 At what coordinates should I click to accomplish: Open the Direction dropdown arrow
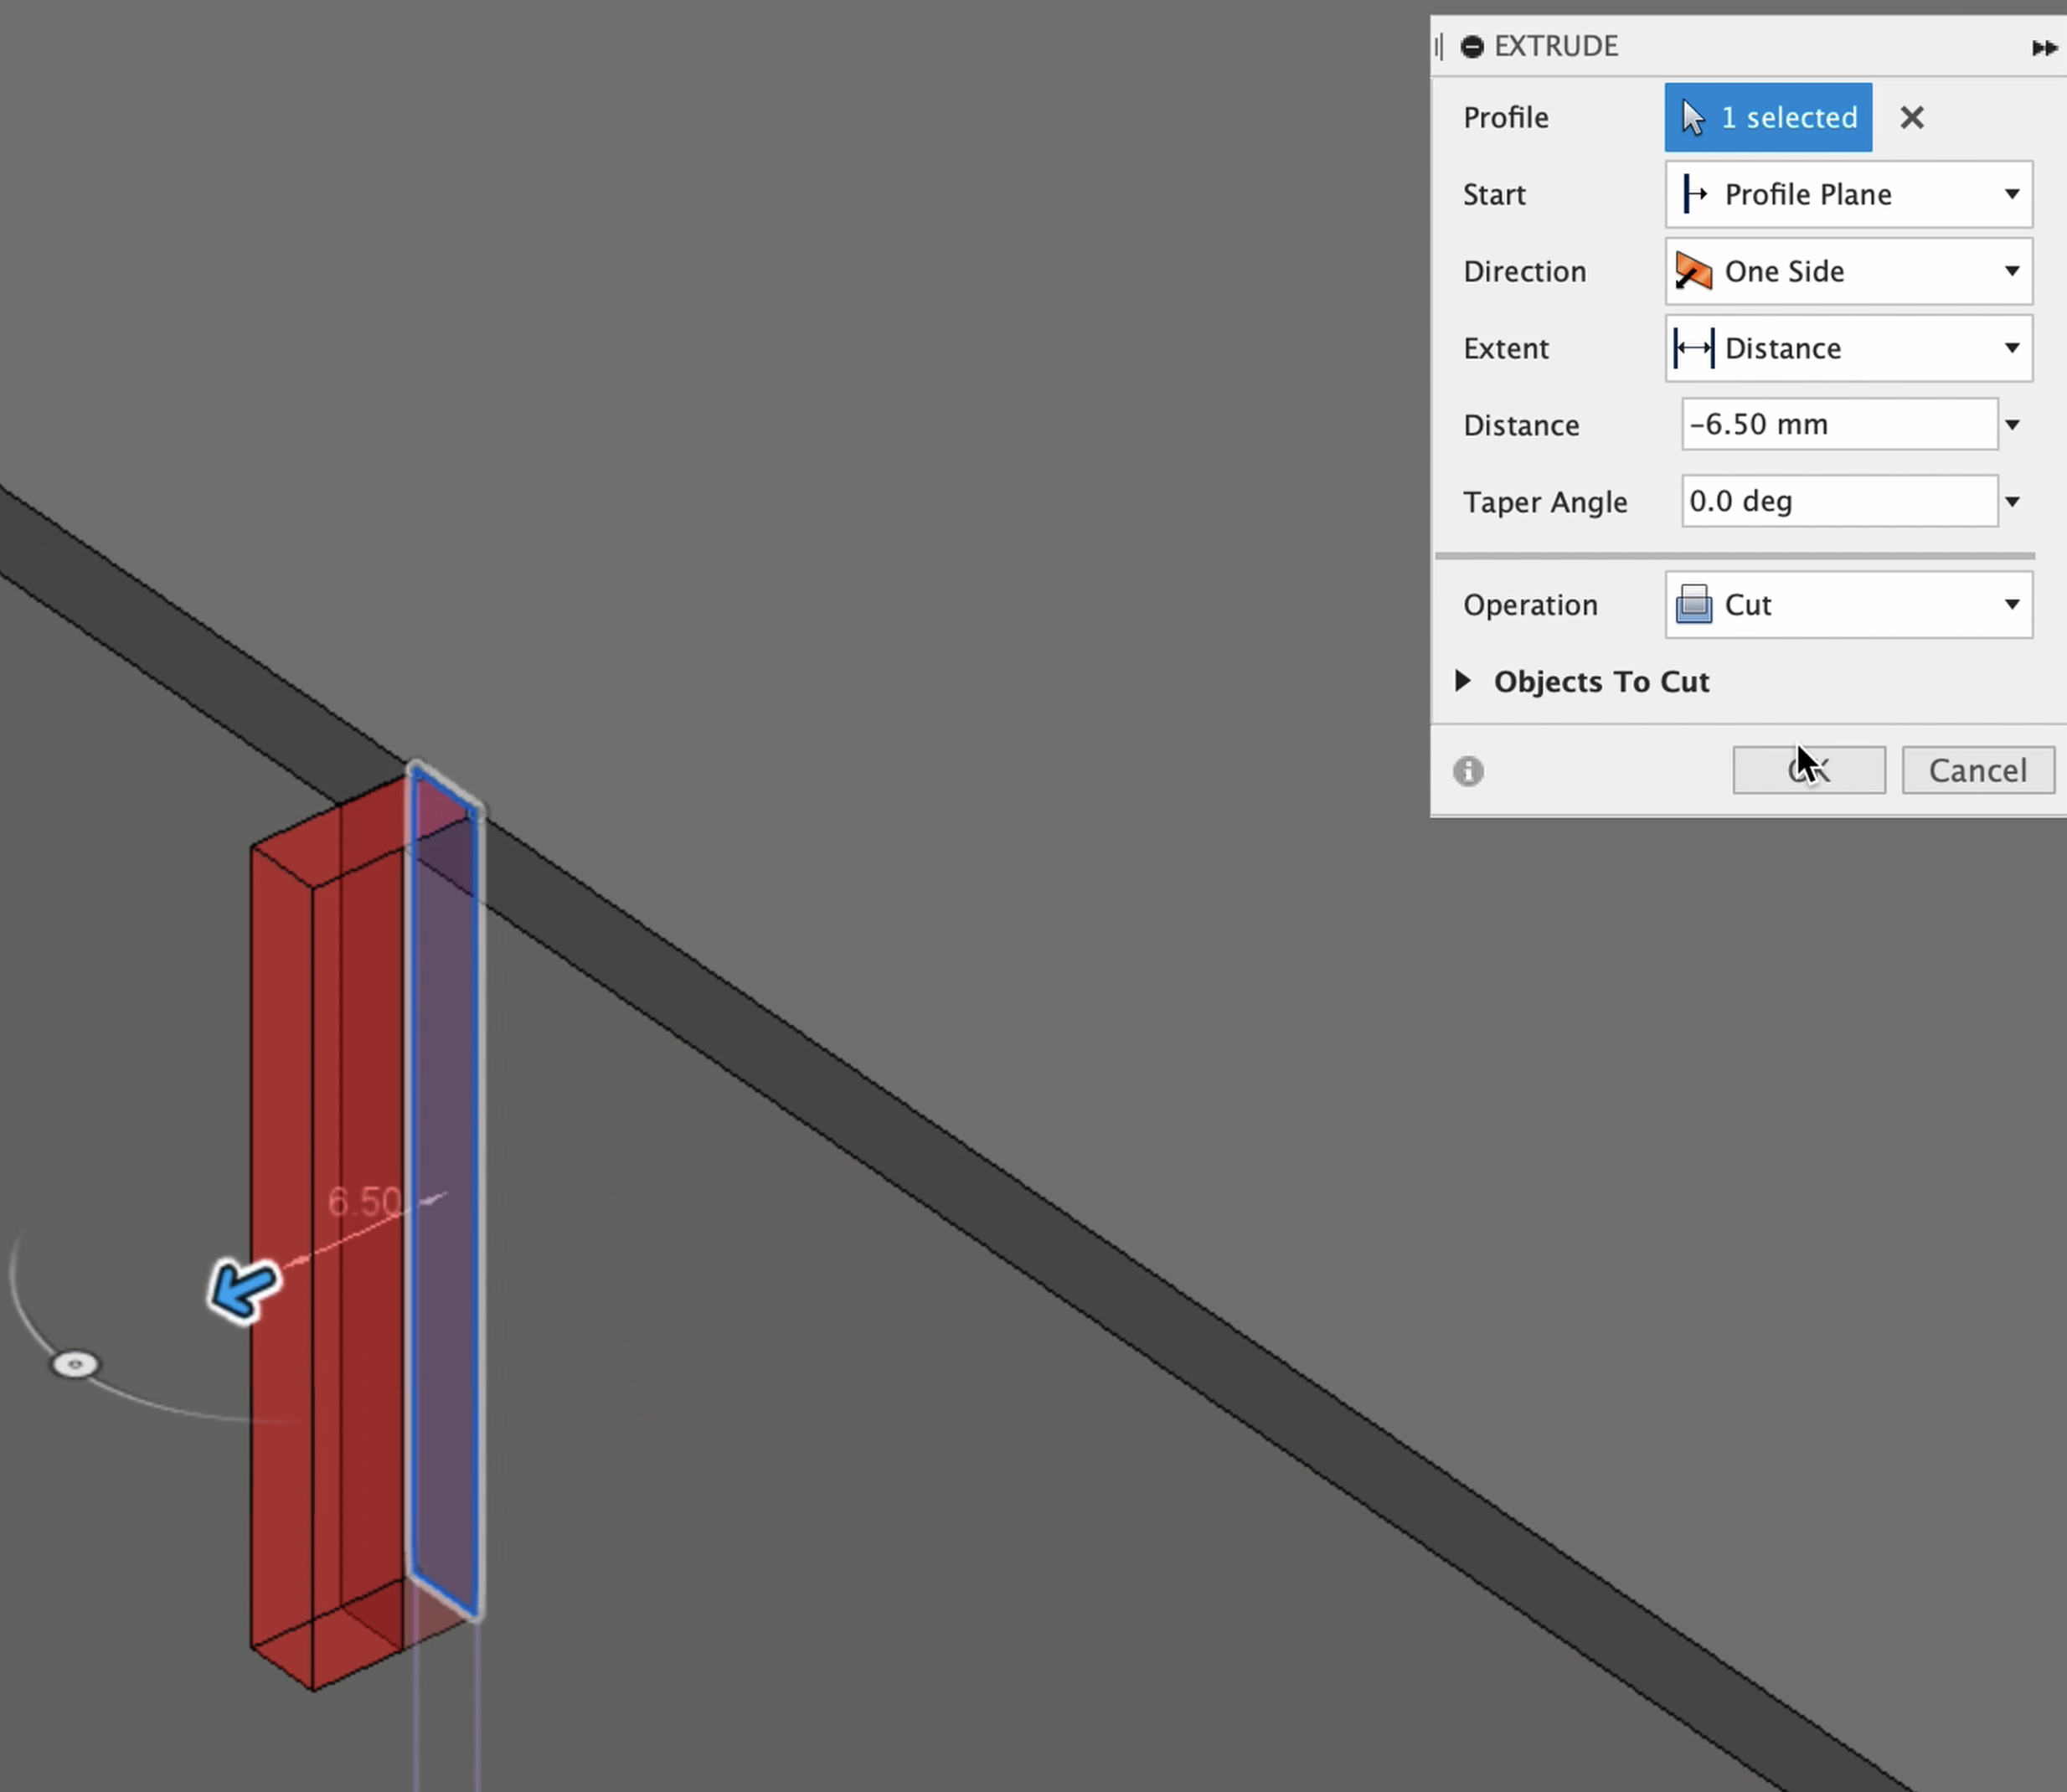pyautogui.click(x=2011, y=271)
